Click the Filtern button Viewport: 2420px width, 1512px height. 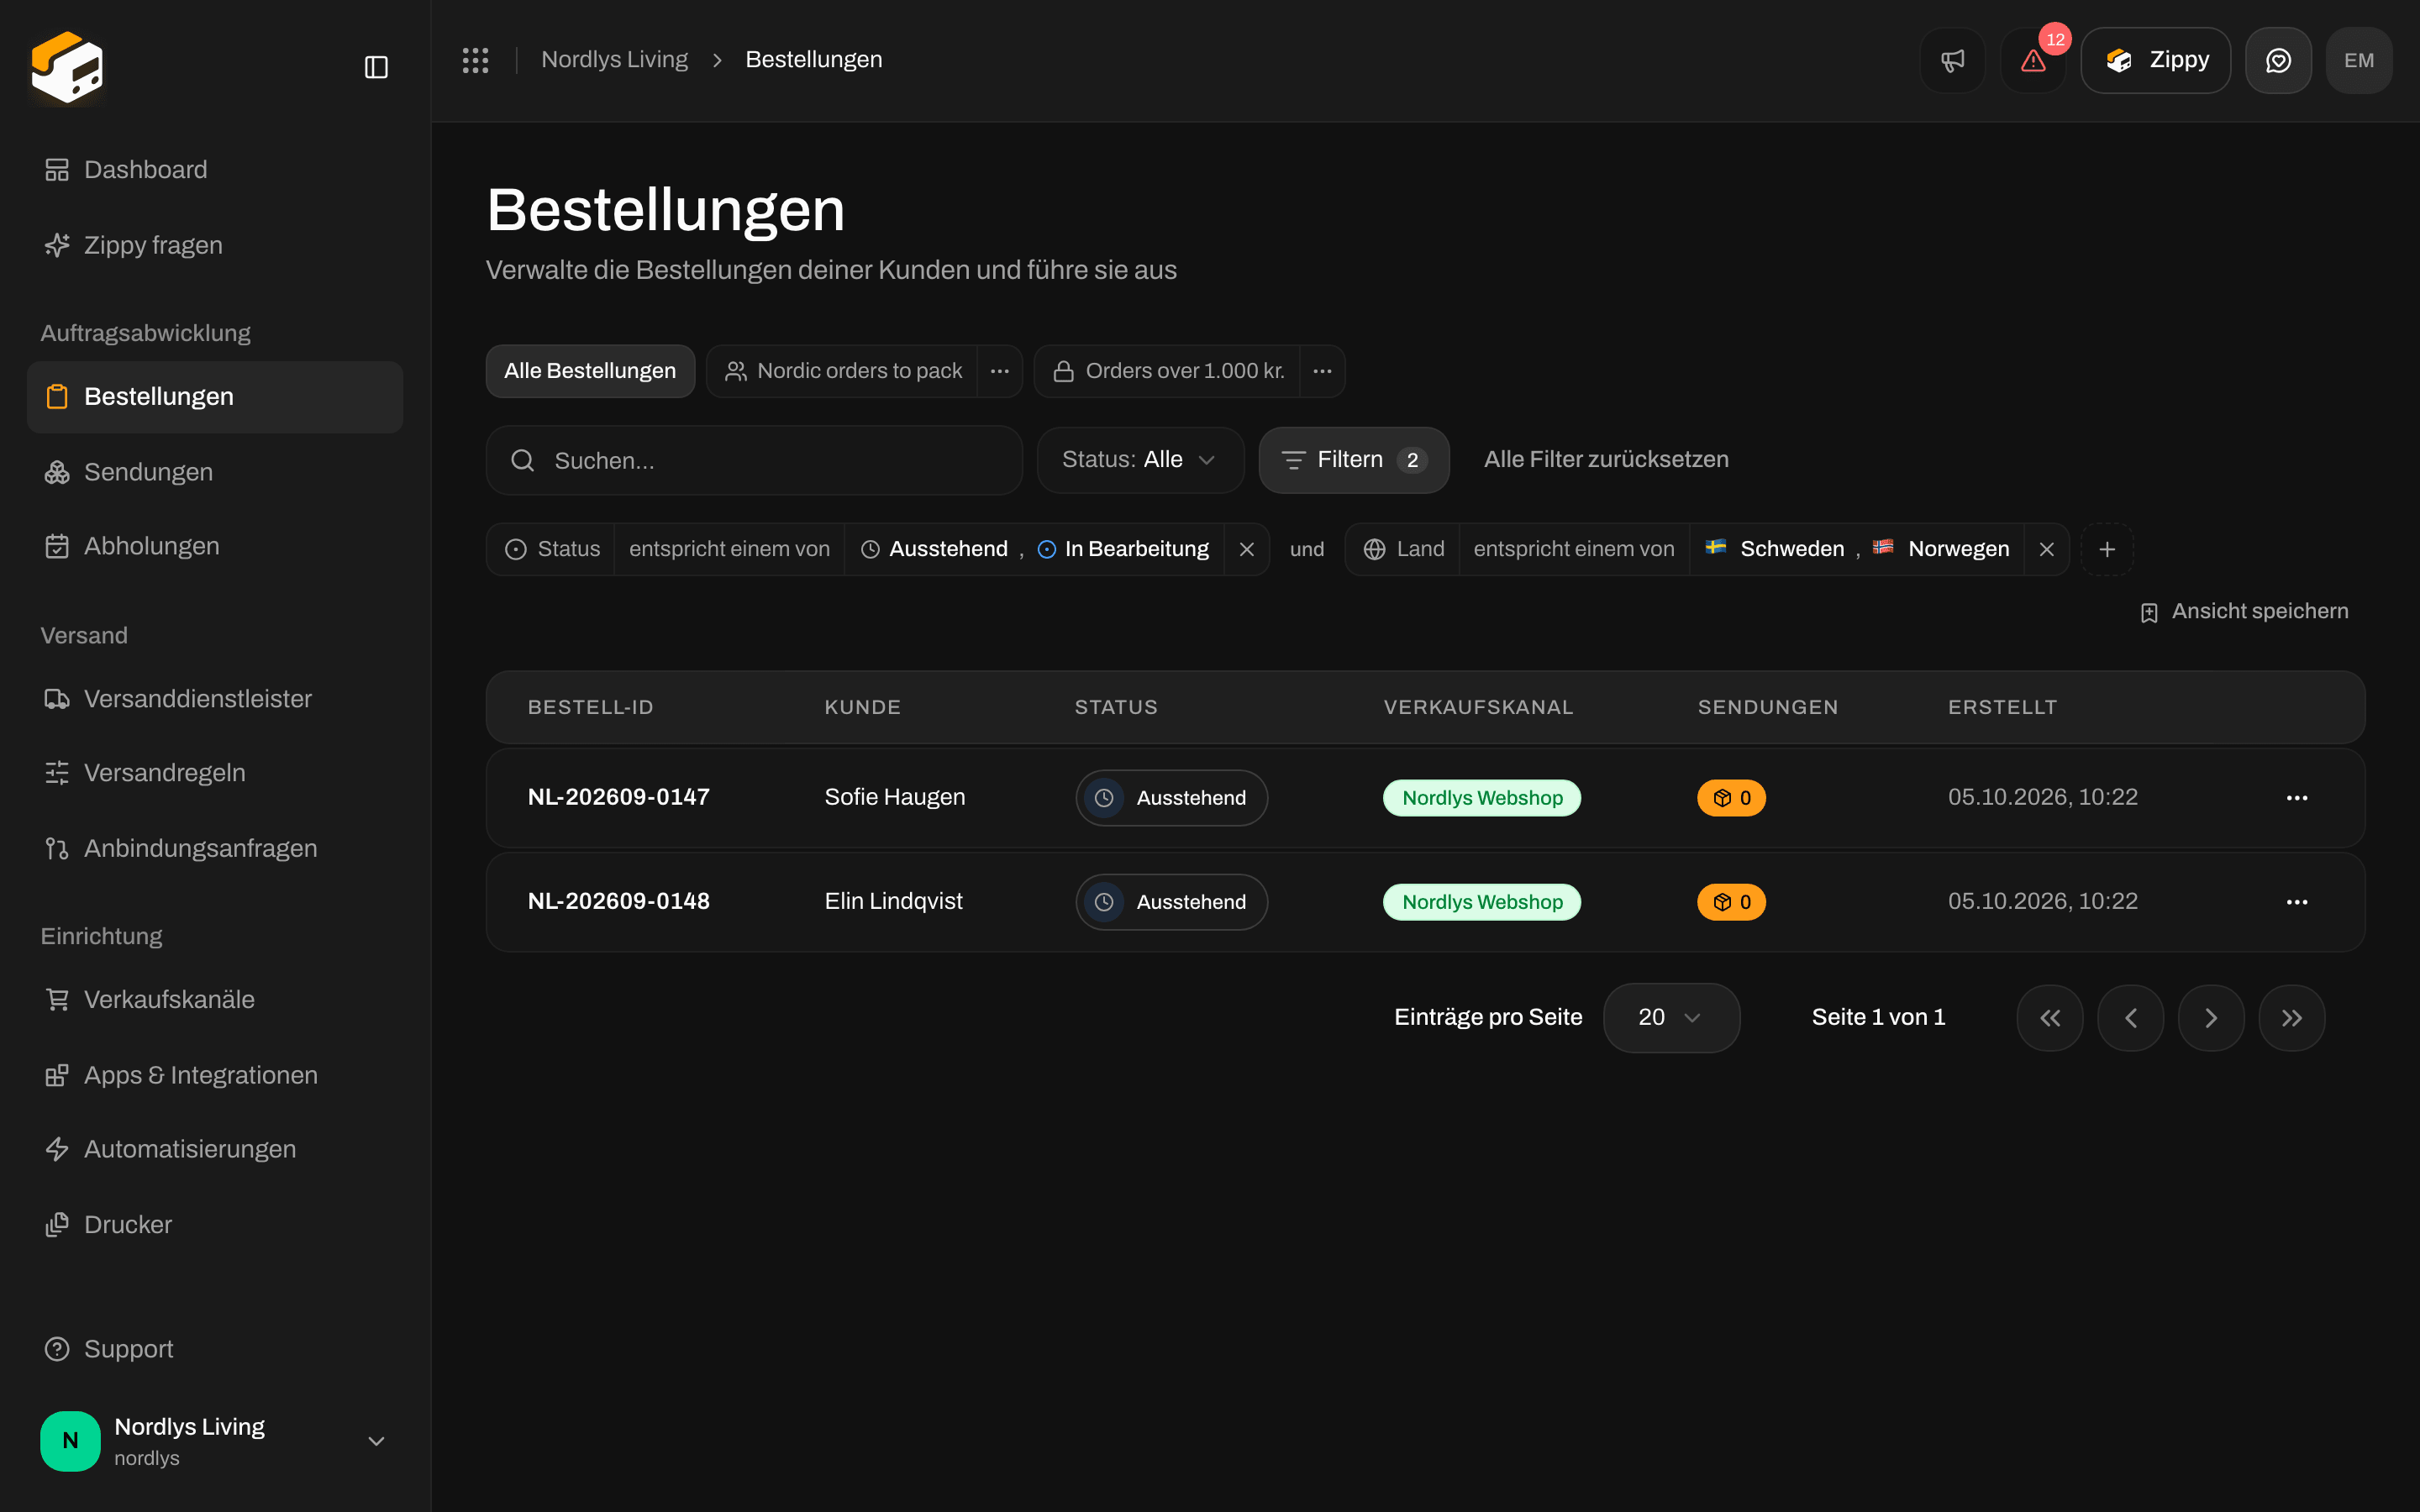pos(1354,460)
